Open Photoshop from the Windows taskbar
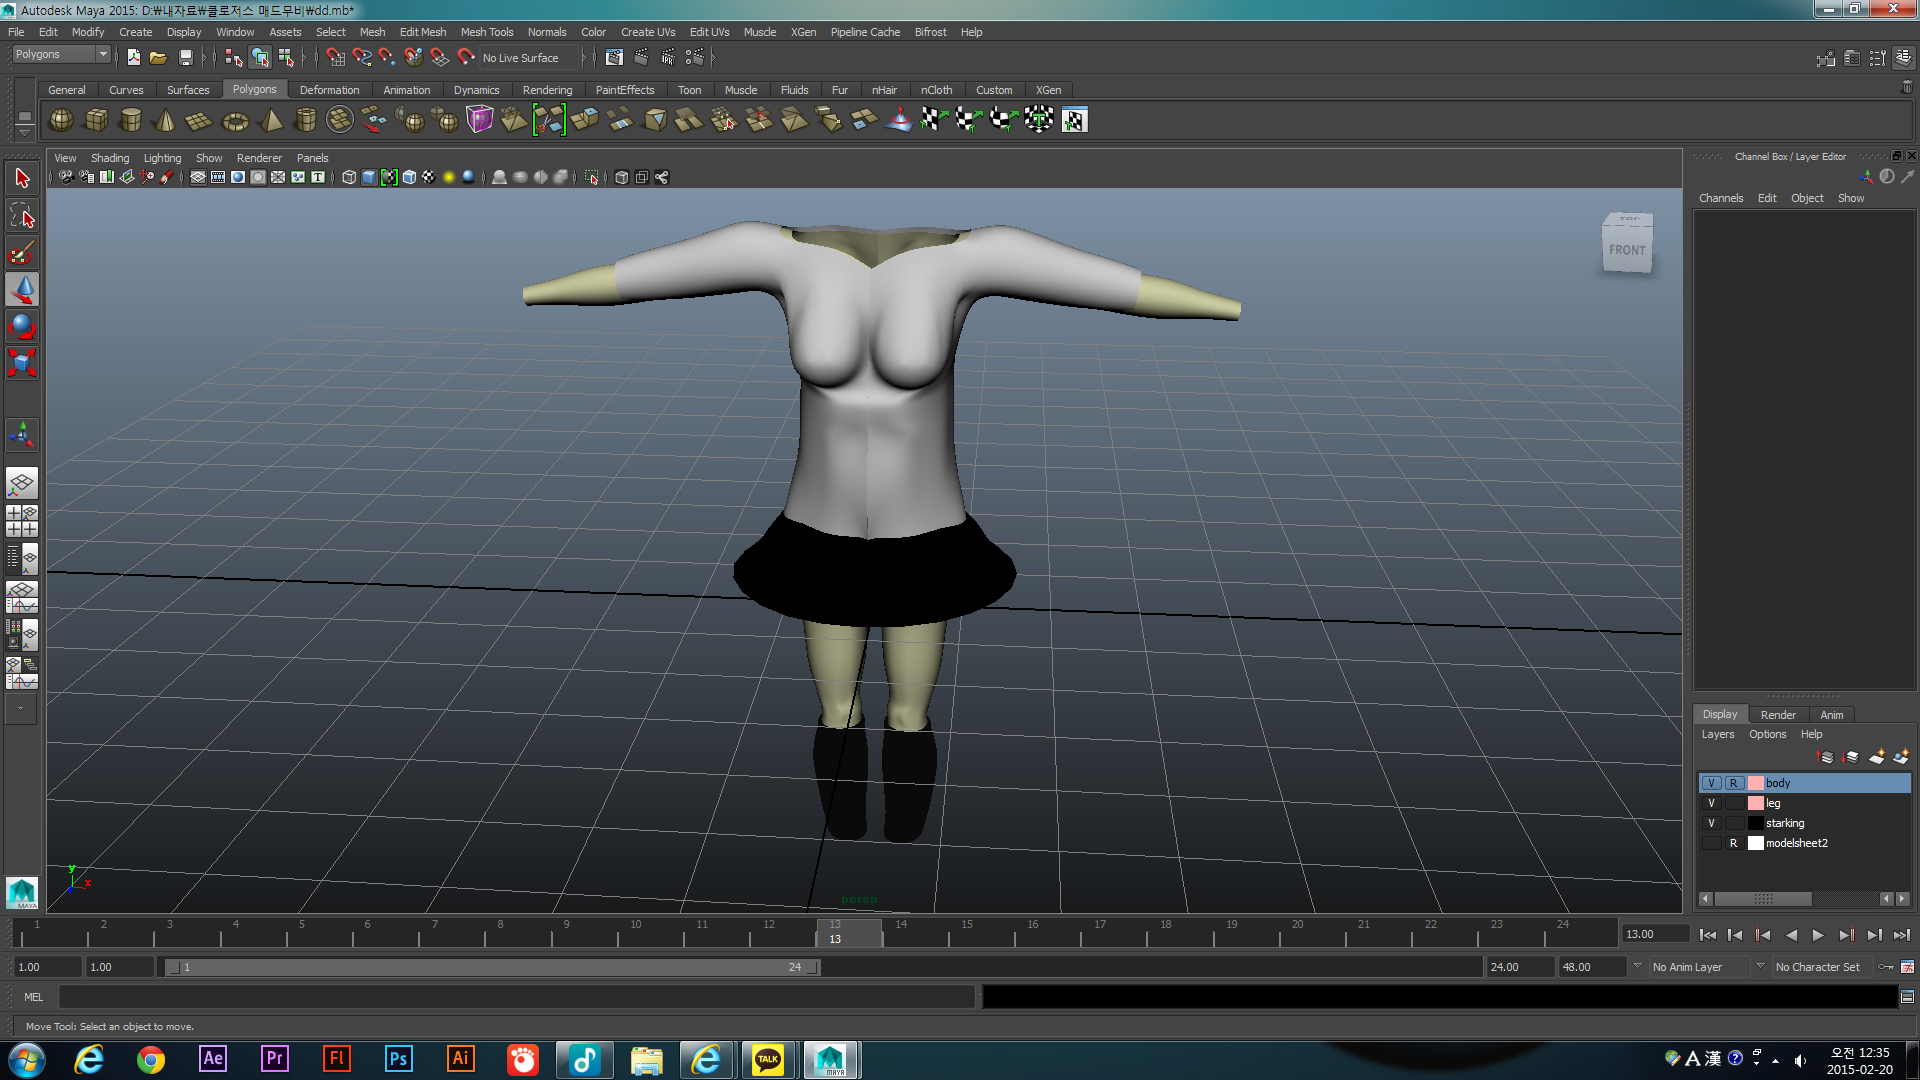1920x1080 pixels. pyautogui.click(x=398, y=1059)
